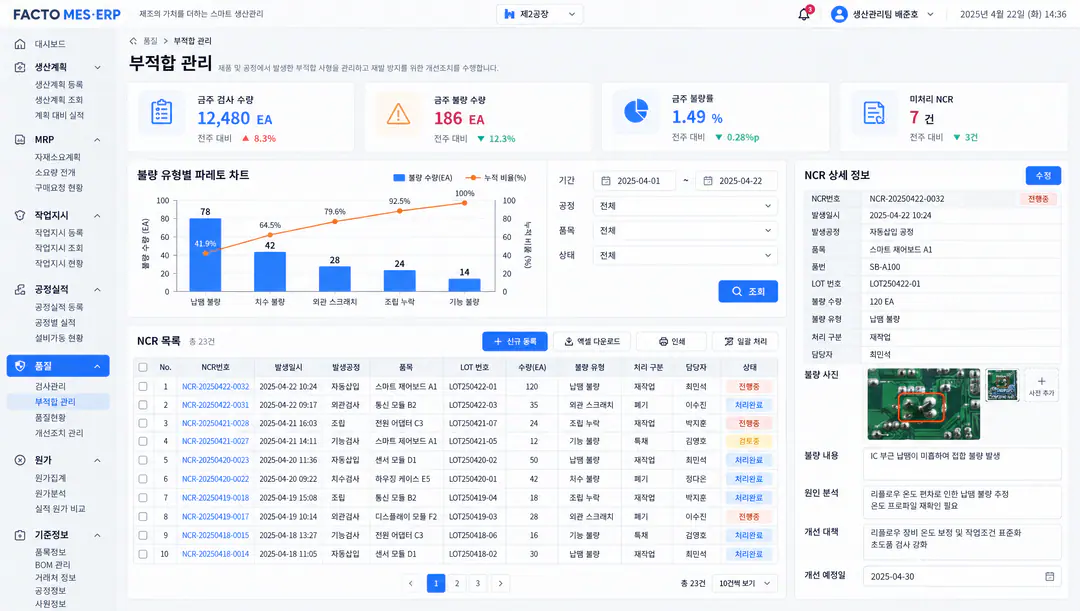Click the 기준정보 sidebar icon

pyautogui.click(x=20, y=535)
